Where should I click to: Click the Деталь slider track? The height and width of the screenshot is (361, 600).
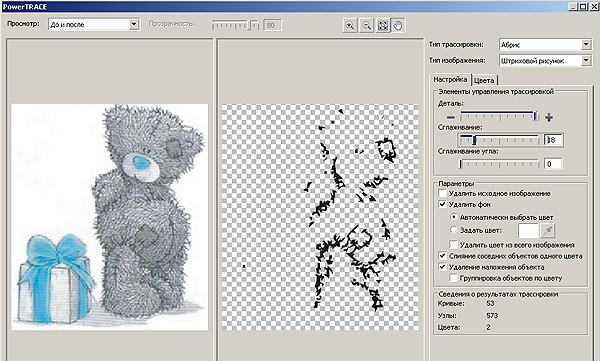[499, 116]
